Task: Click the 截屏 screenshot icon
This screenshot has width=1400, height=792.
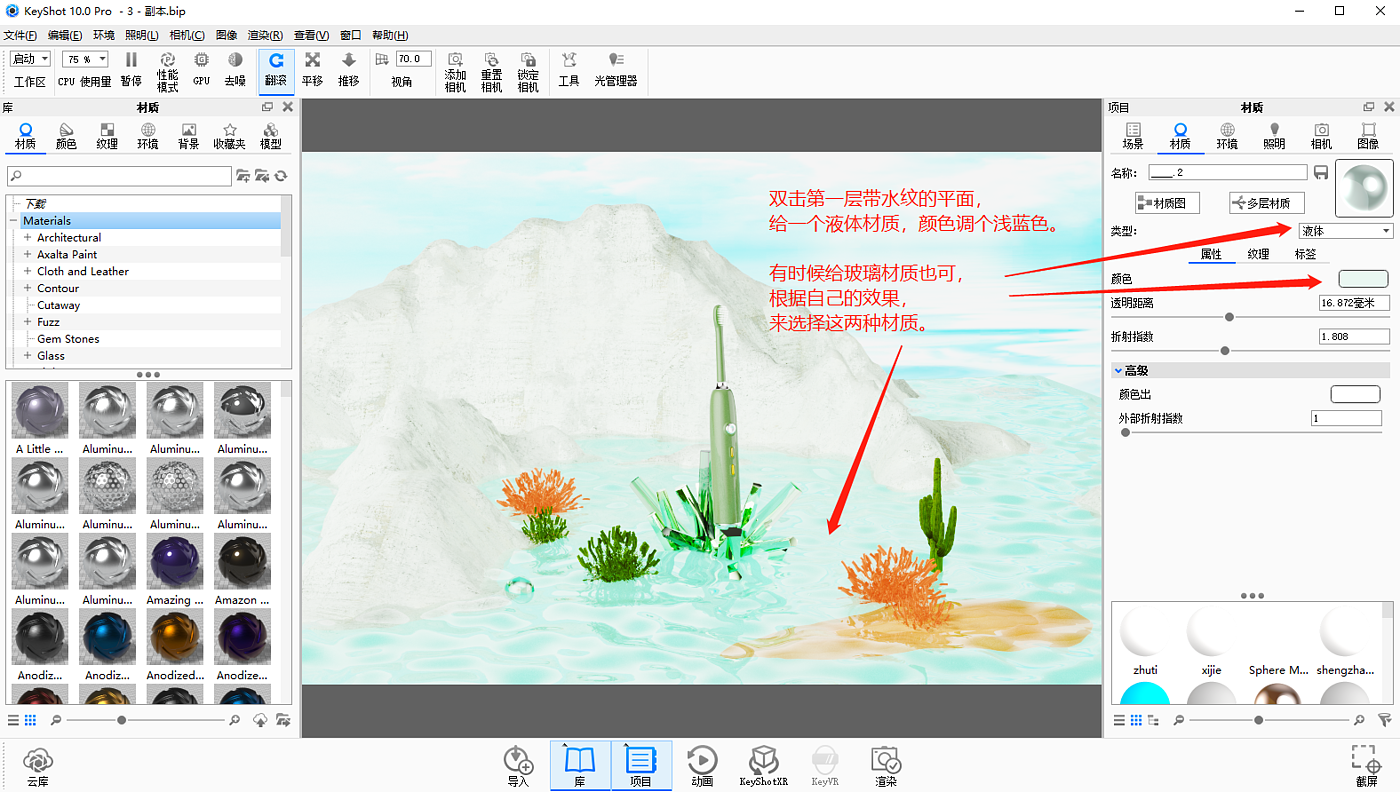Action: [x=1366, y=765]
